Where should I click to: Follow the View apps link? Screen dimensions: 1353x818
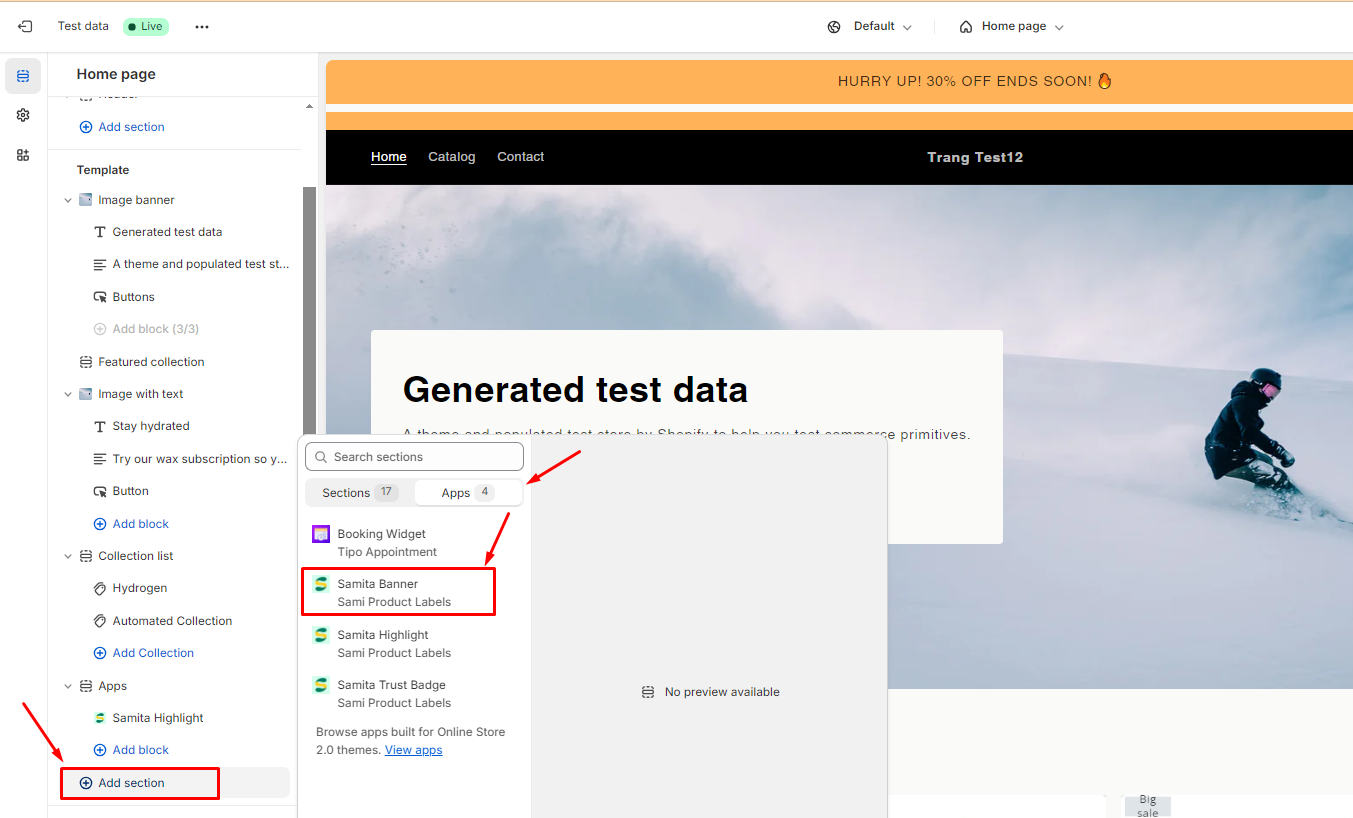[x=413, y=750]
